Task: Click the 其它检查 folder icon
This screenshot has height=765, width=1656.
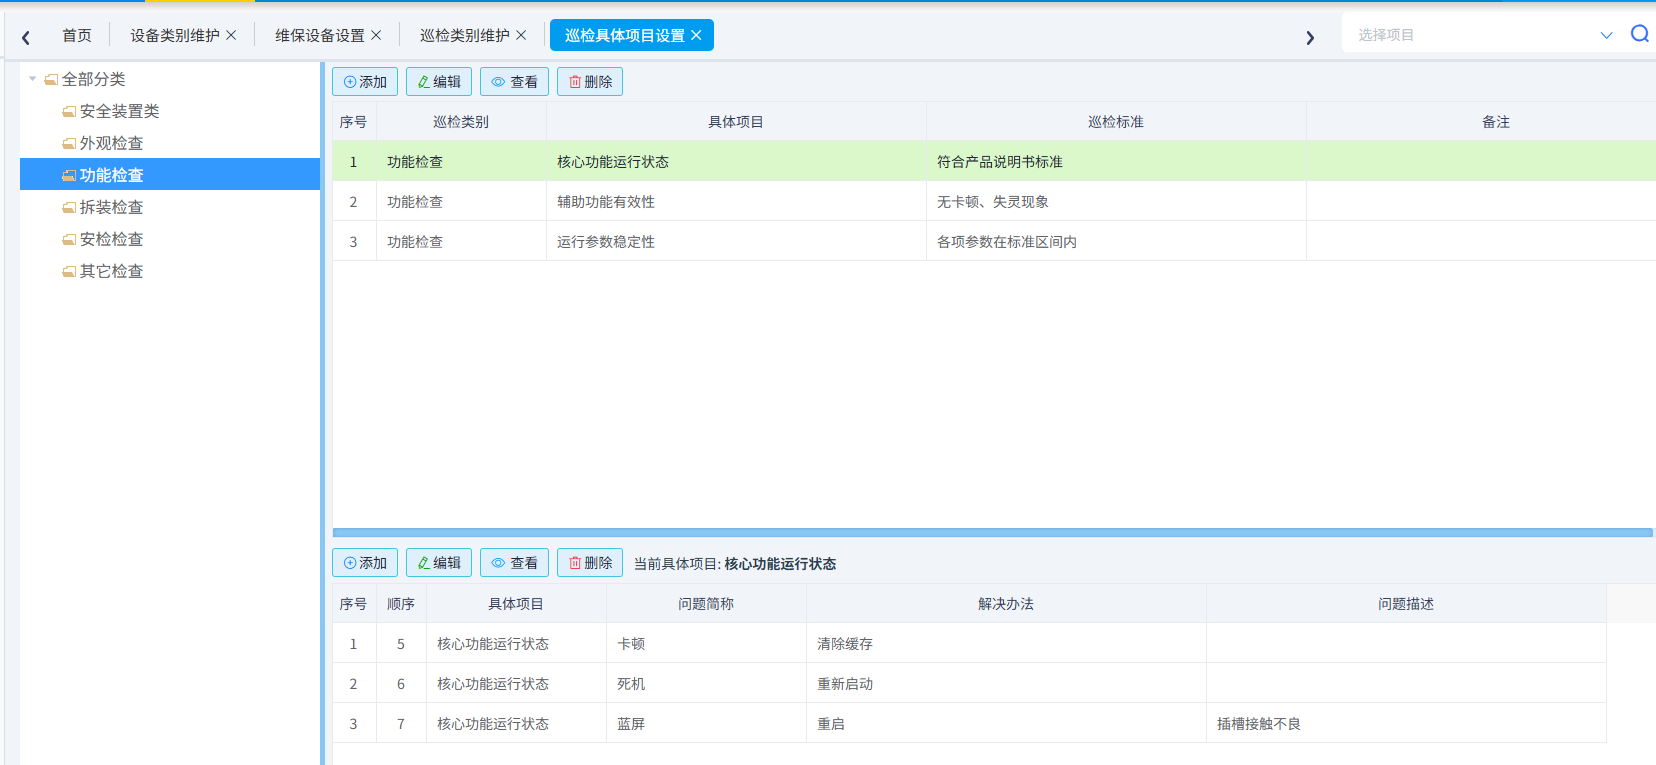Action: pos(69,272)
